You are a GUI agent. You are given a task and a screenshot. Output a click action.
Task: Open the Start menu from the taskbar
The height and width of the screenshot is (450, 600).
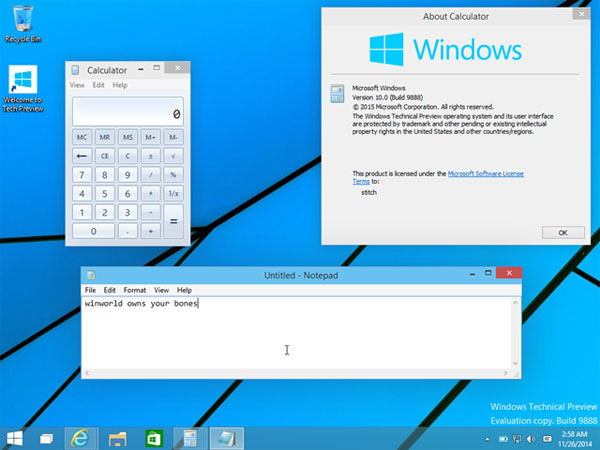(x=15, y=437)
